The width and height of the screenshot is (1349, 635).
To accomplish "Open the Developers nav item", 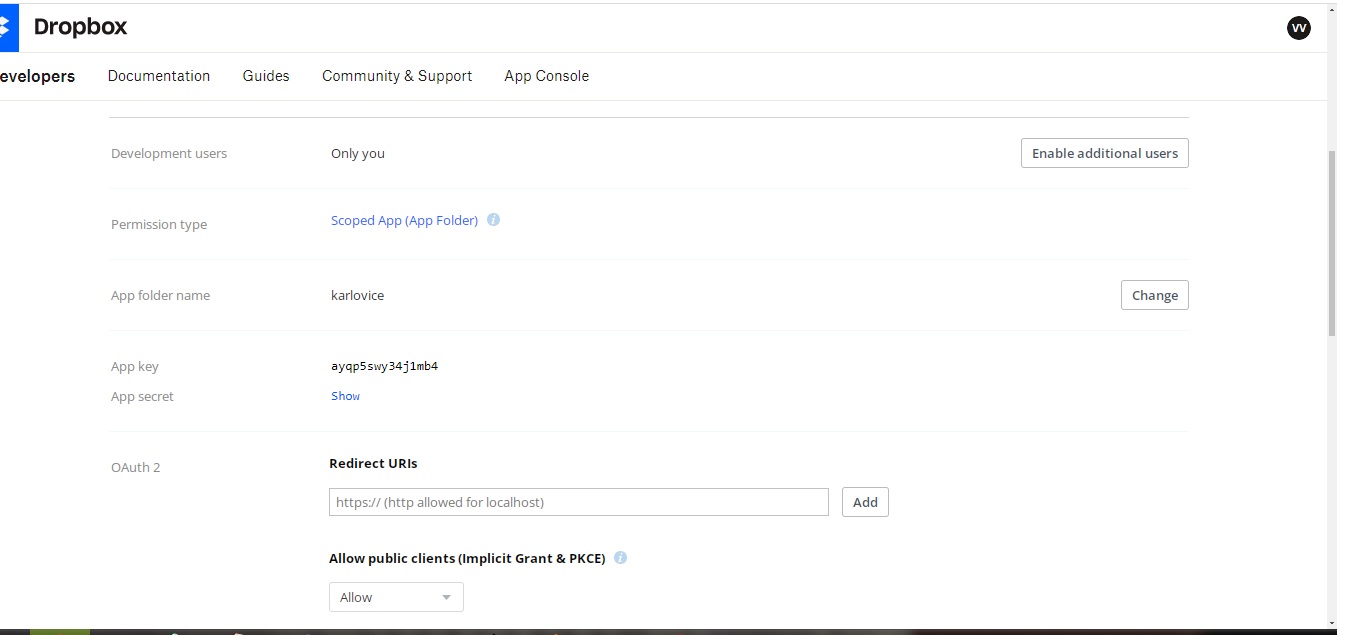I will (x=36, y=76).
